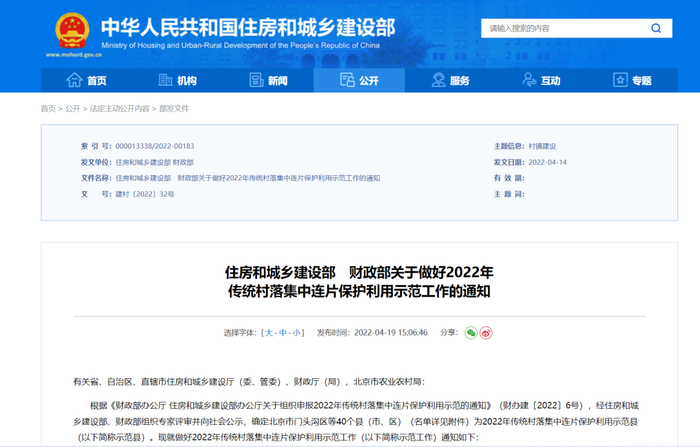
Task: Open the 机构 navigation tab
Action: tap(178, 80)
